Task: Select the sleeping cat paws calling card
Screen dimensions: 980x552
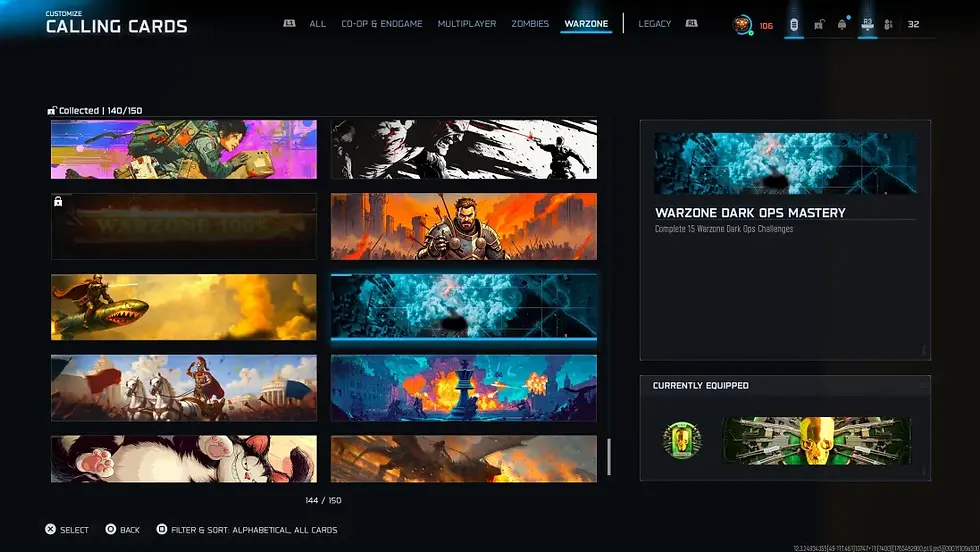Action: tap(184, 459)
